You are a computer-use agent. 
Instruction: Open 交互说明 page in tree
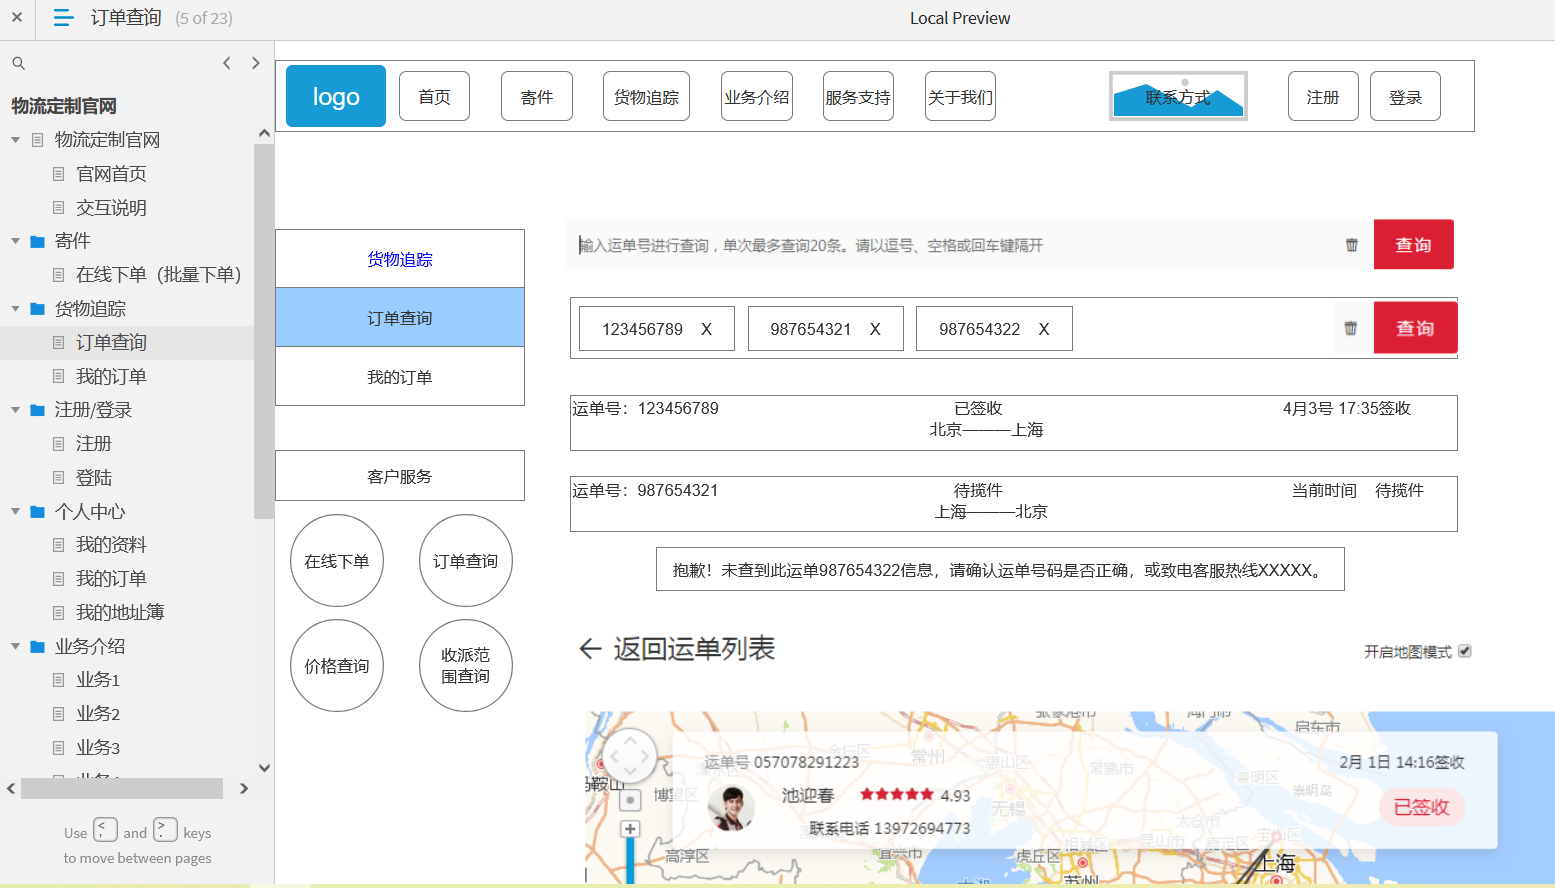pos(111,208)
